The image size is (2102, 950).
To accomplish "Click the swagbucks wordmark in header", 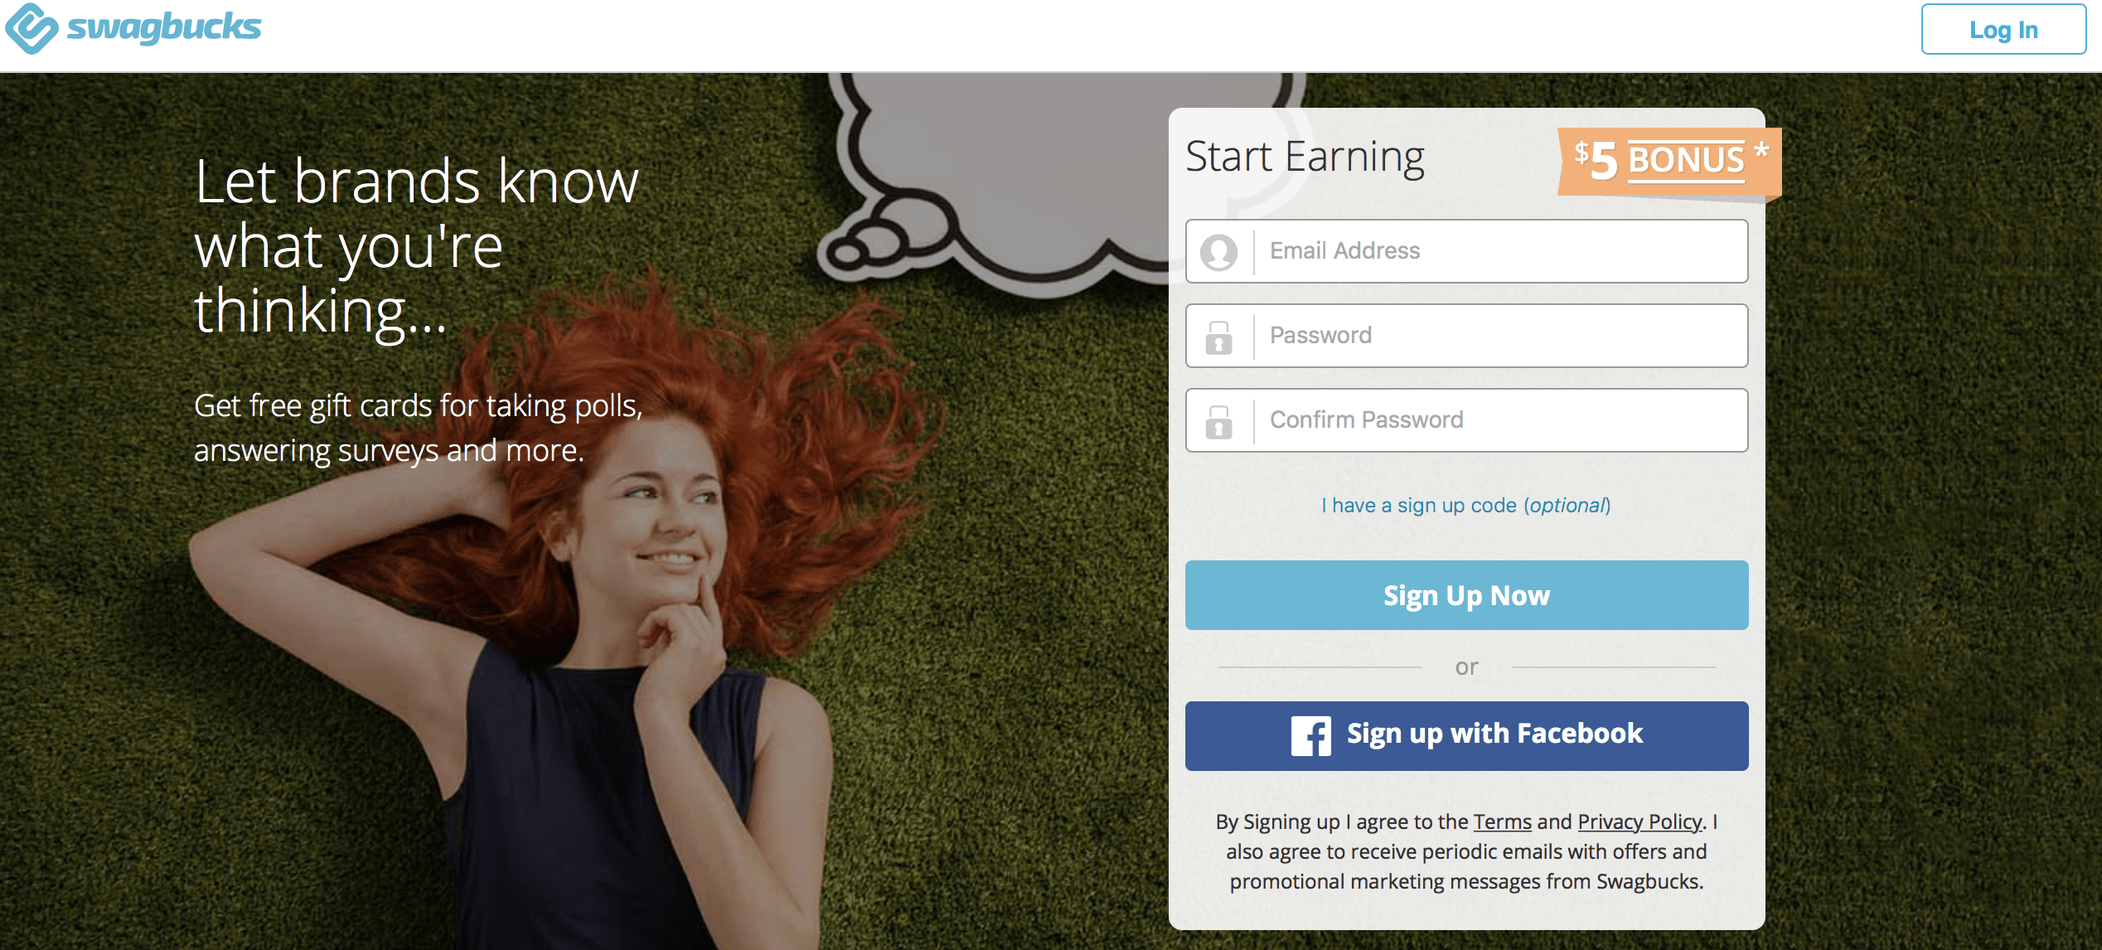I will pos(164,27).
